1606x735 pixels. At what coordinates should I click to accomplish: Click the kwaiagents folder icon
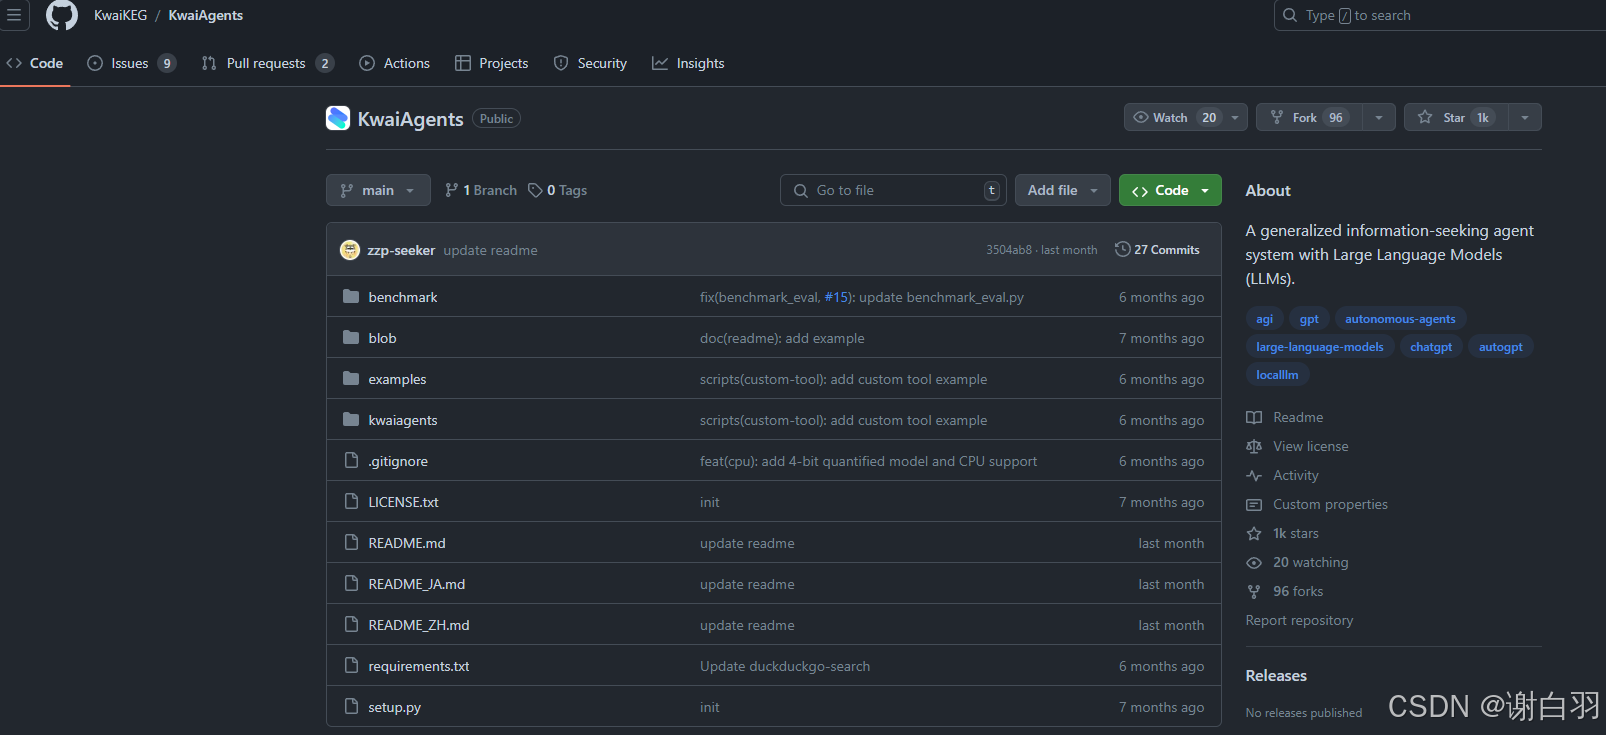point(351,419)
